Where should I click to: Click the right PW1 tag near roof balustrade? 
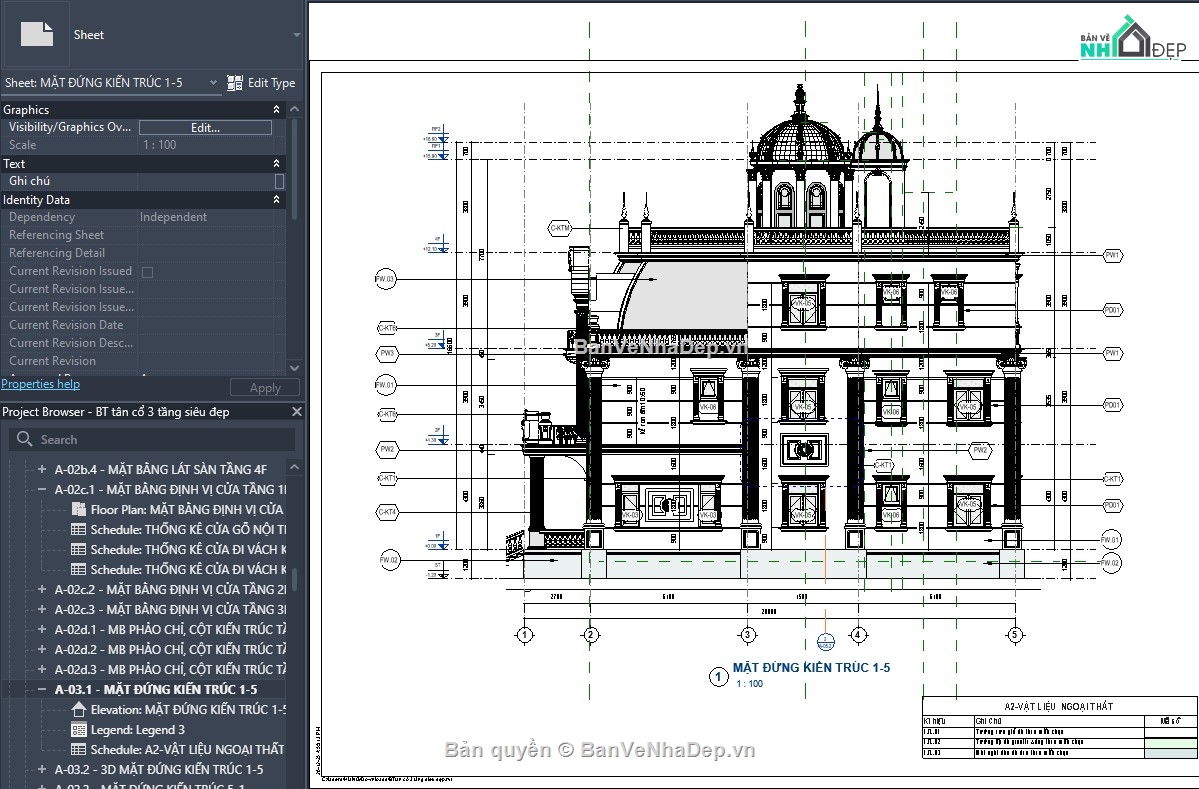point(1113,255)
